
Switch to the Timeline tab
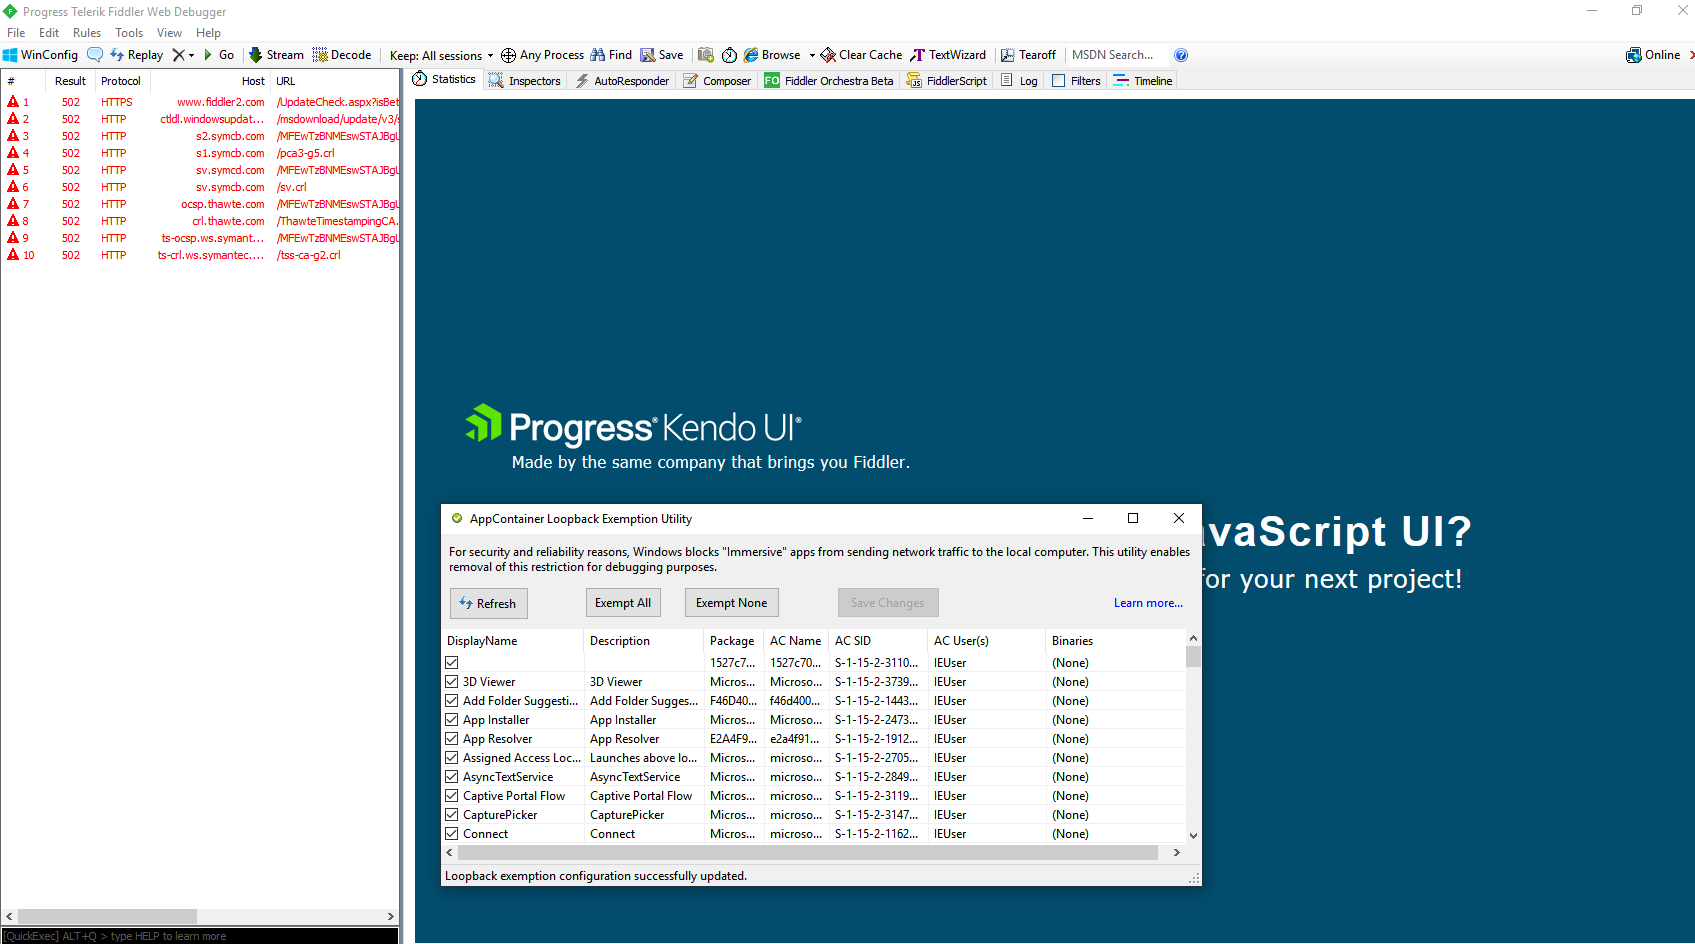(1143, 81)
